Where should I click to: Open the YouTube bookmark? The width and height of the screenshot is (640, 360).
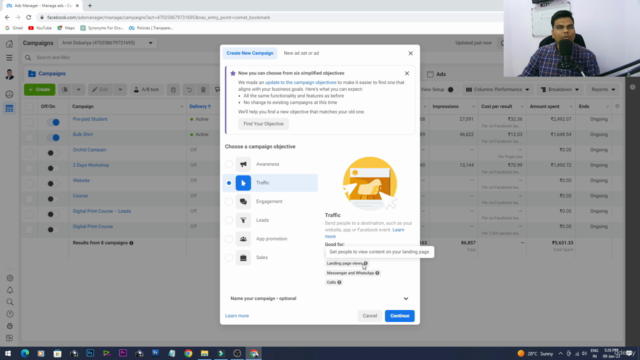point(40,28)
